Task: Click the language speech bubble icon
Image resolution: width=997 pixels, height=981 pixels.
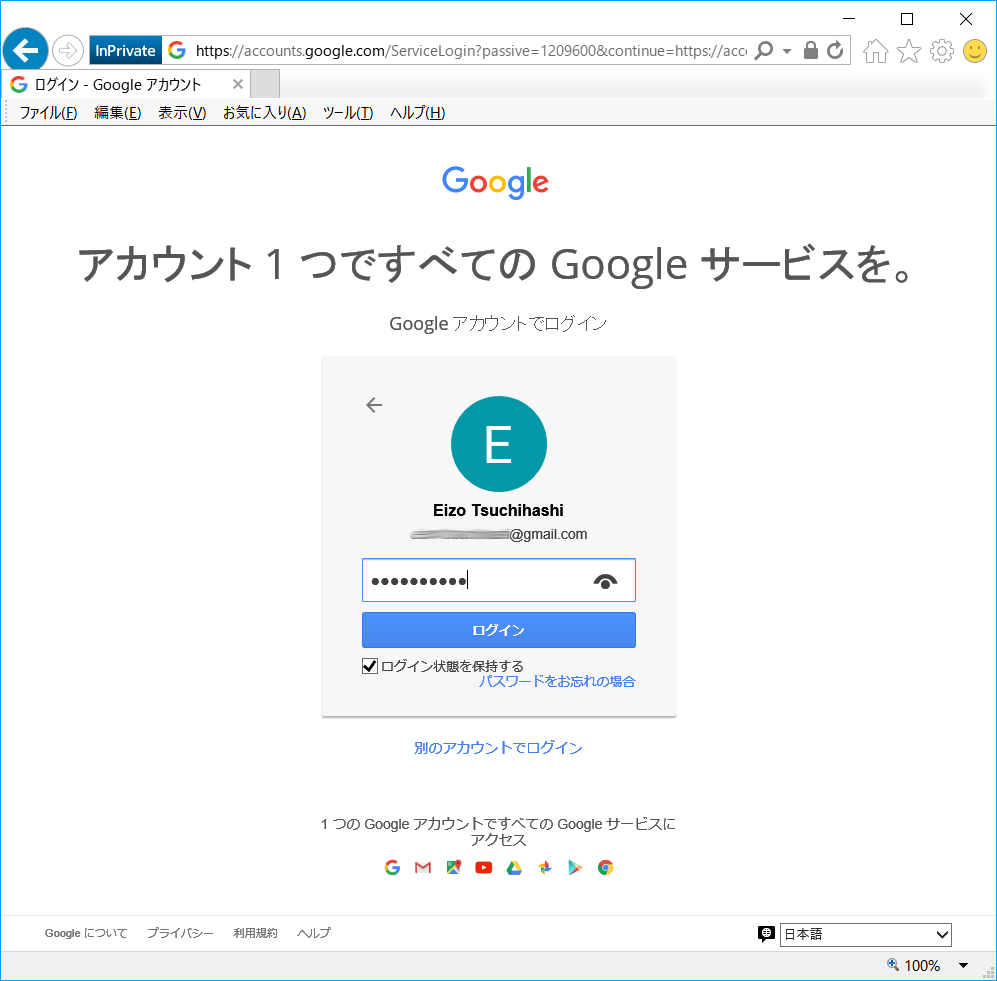Action: 766,933
